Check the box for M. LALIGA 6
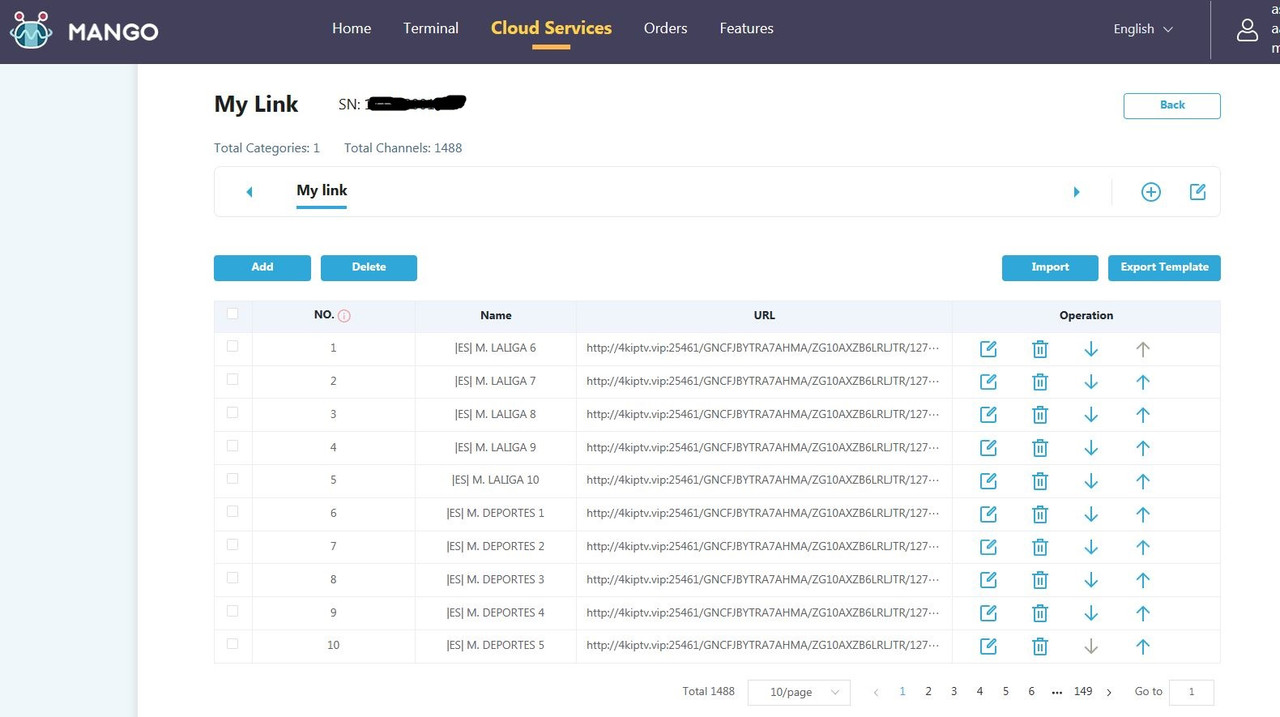This screenshot has width=1280, height=717. point(233,346)
